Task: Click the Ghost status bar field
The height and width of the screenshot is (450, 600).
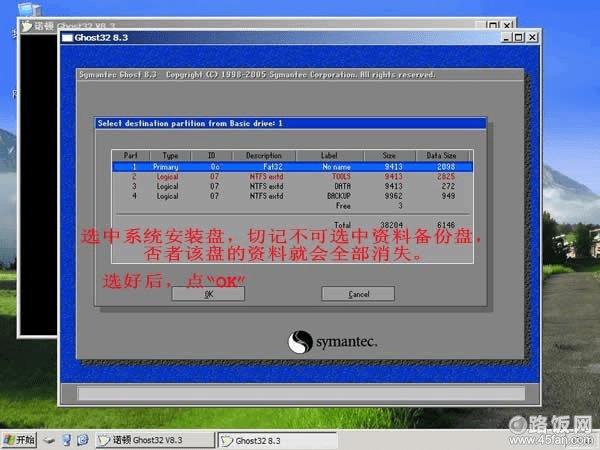Action: 301,394
